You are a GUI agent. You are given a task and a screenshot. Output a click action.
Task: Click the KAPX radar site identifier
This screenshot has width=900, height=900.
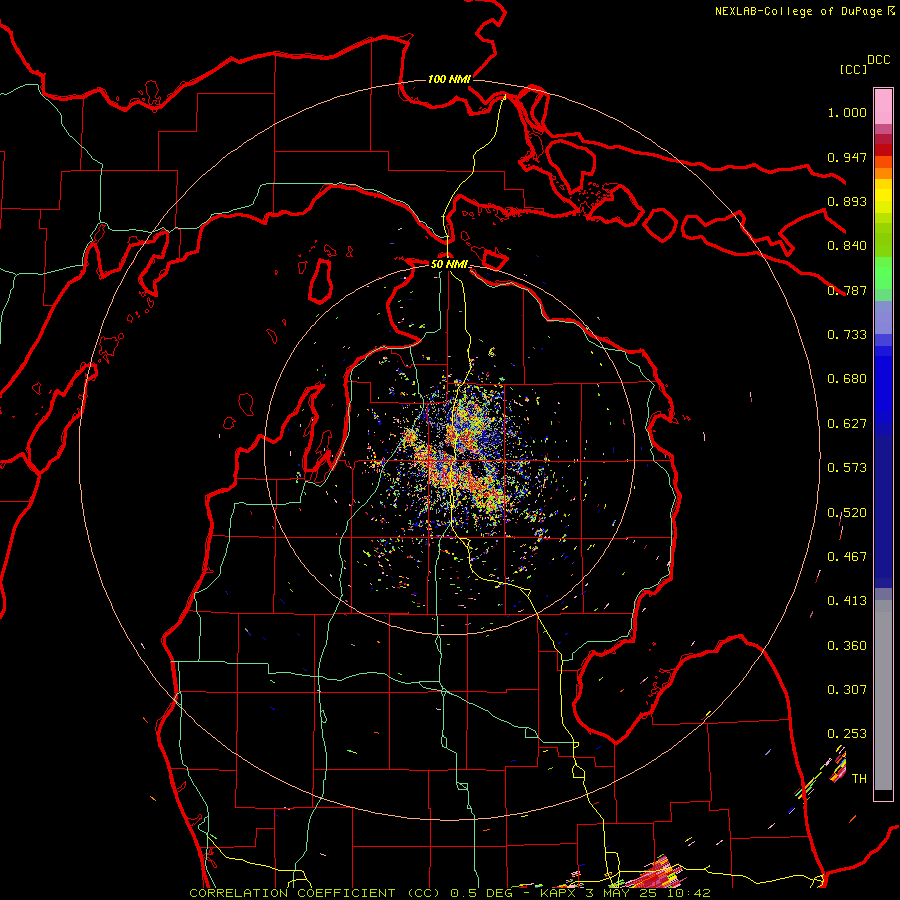pyautogui.click(x=560, y=893)
